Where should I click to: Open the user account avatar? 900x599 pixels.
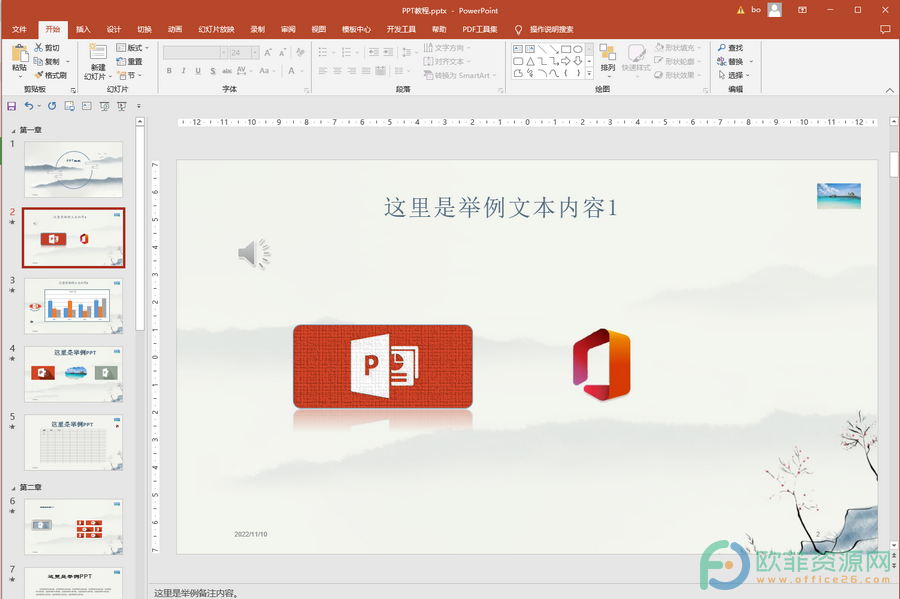tap(775, 10)
